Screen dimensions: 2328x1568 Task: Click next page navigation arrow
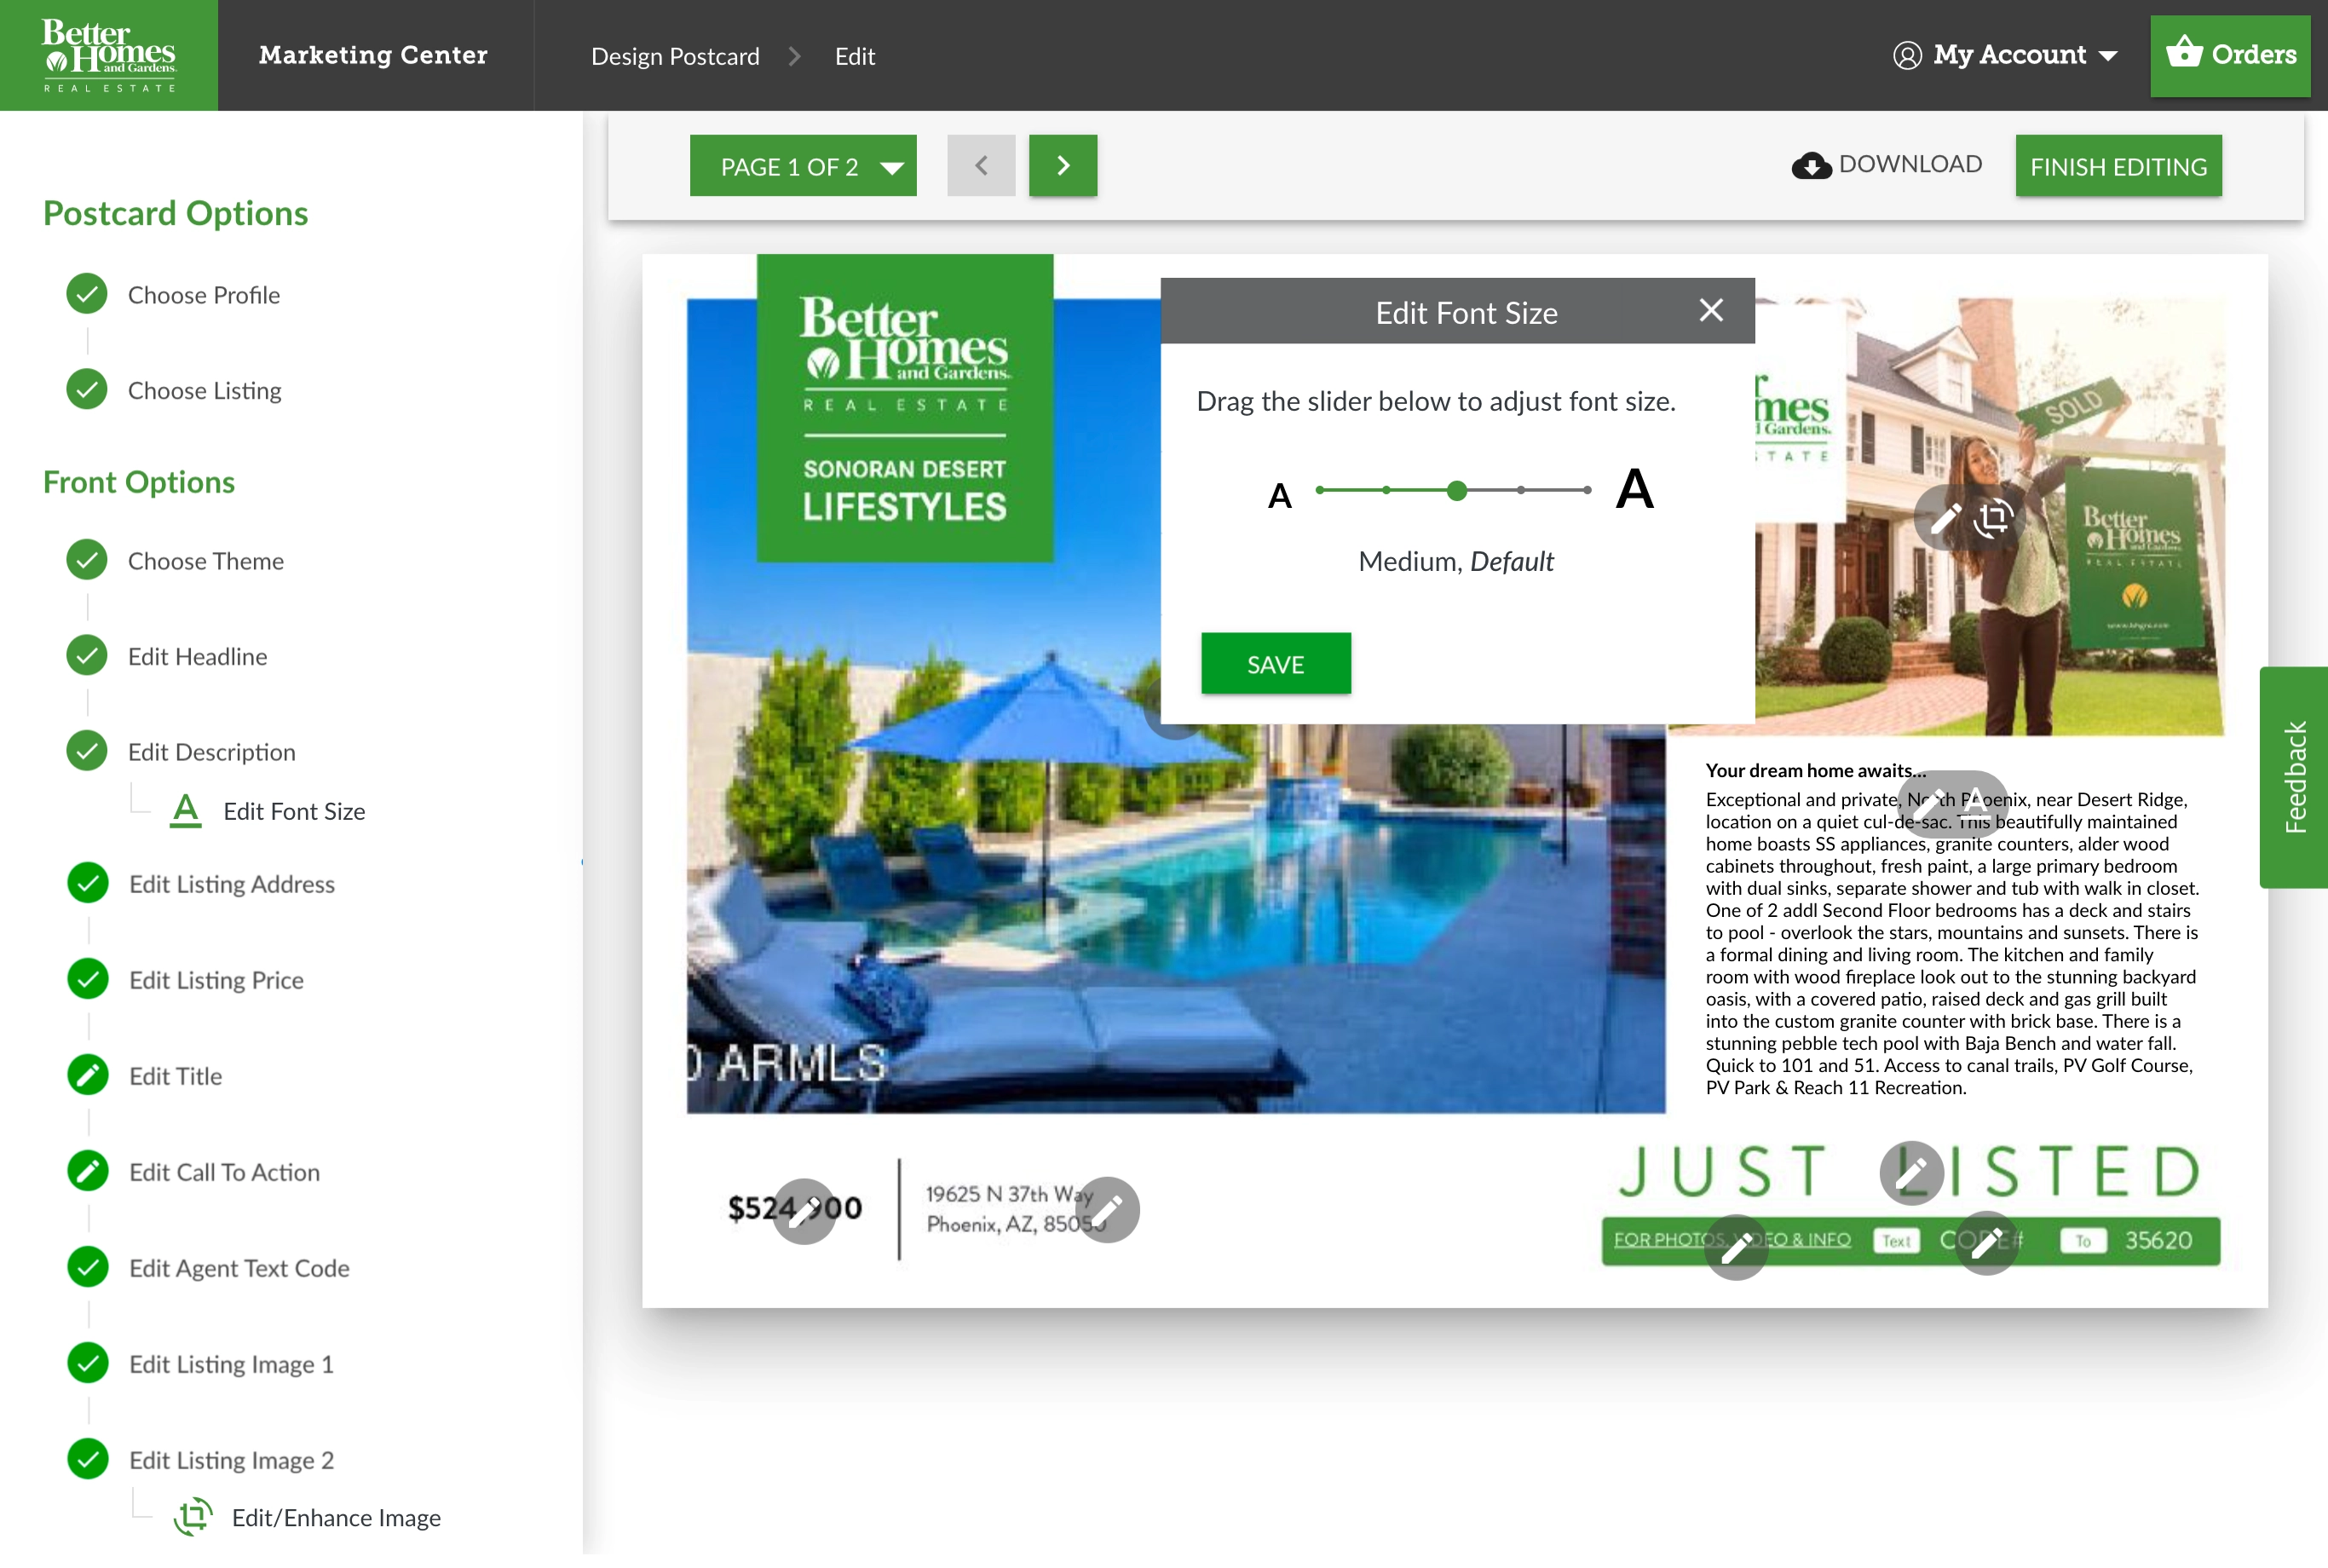(x=1063, y=164)
